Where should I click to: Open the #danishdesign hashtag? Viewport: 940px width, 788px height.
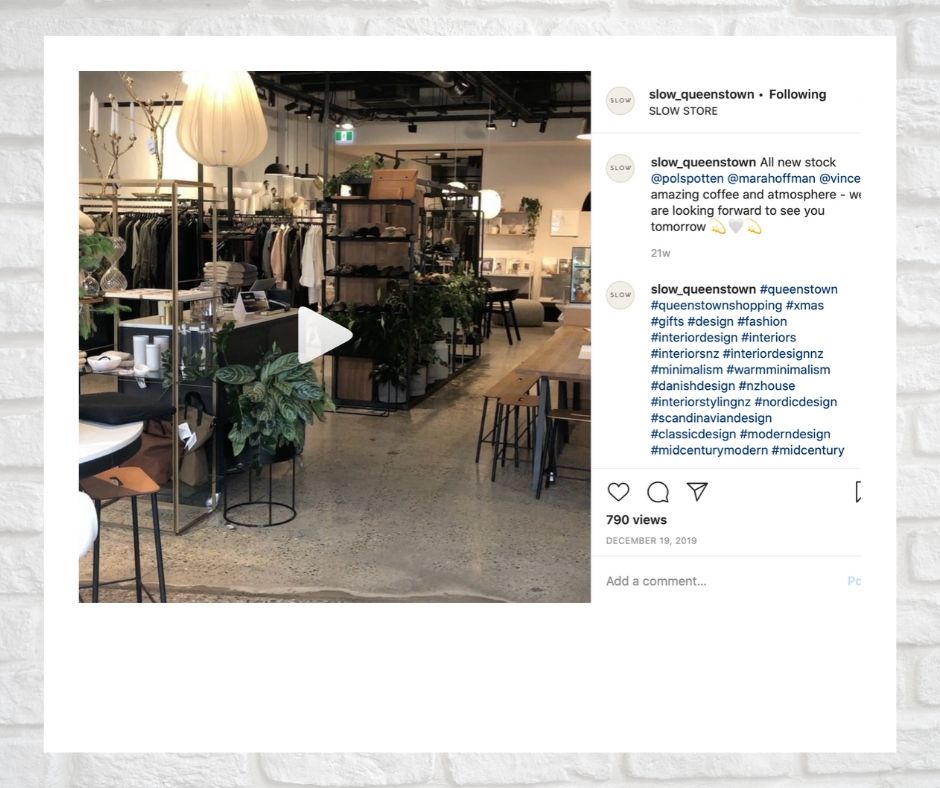tap(692, 386)
